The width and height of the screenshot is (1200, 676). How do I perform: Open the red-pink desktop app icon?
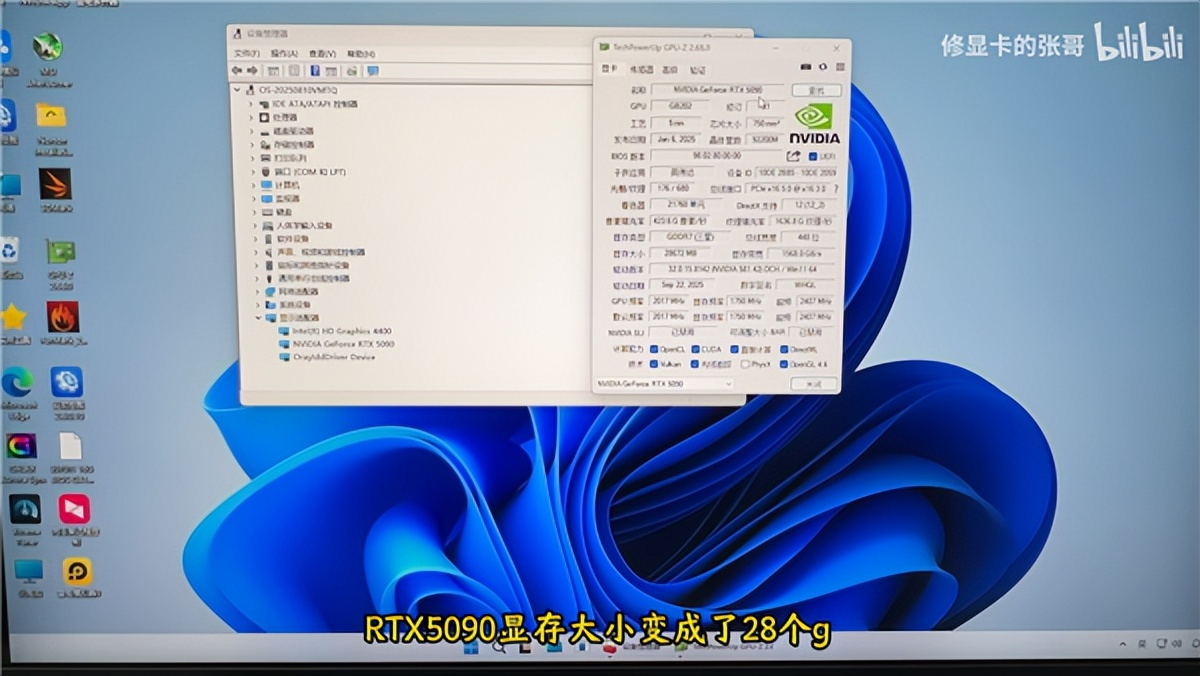tap(74, 509)
